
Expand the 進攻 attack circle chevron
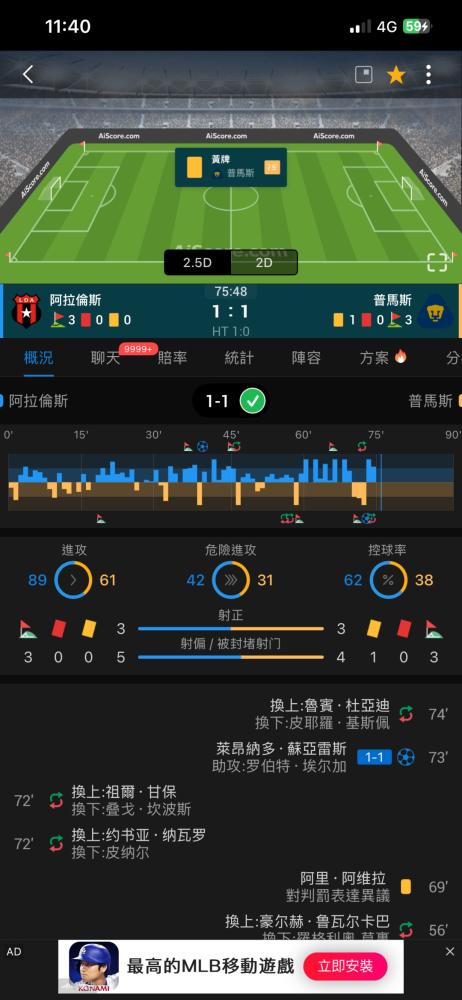coord(72,580)
